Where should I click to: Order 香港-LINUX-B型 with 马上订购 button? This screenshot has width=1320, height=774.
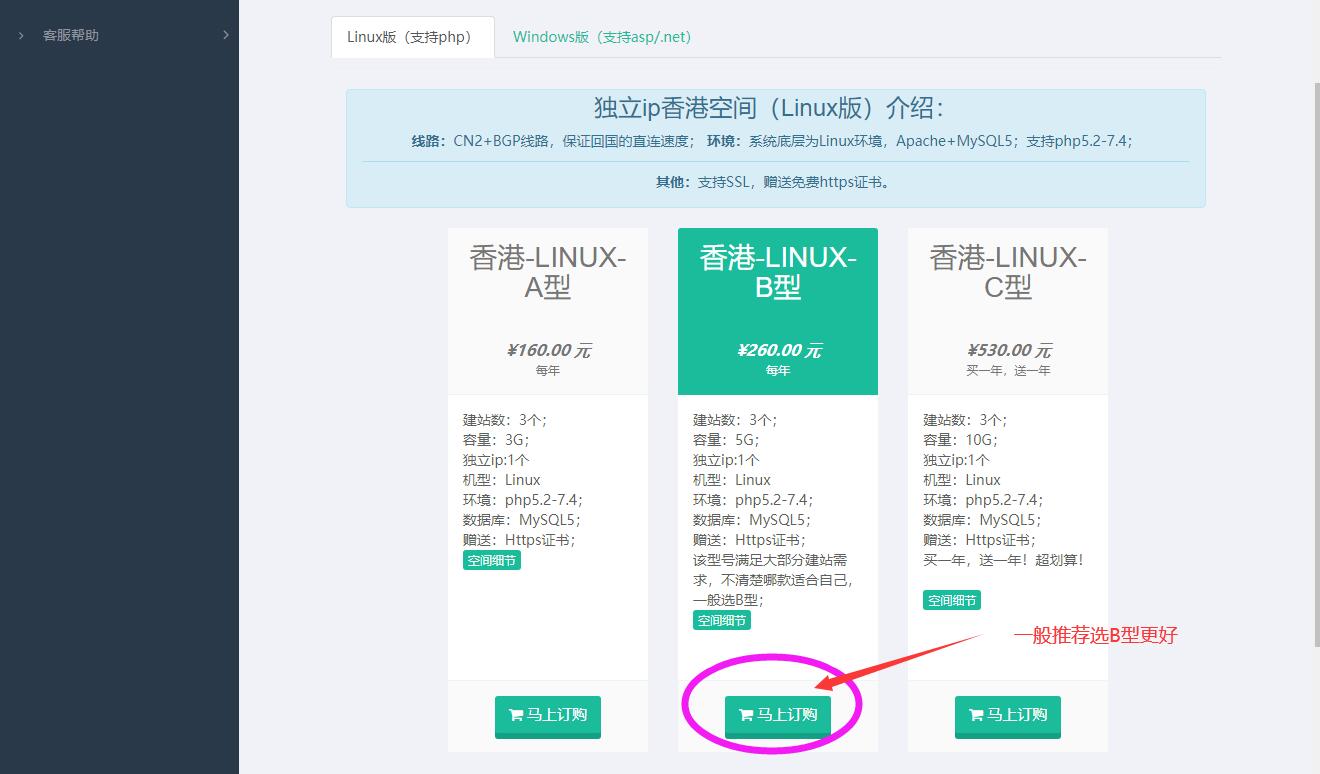coord(778,716)
